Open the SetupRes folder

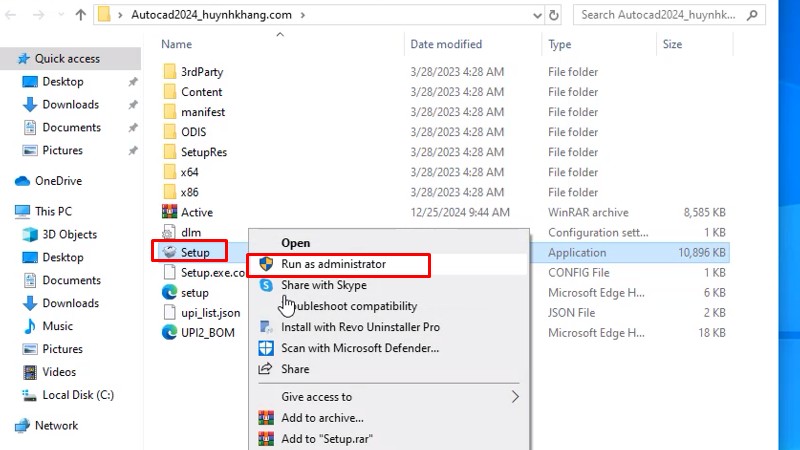[x=203, y=152]
